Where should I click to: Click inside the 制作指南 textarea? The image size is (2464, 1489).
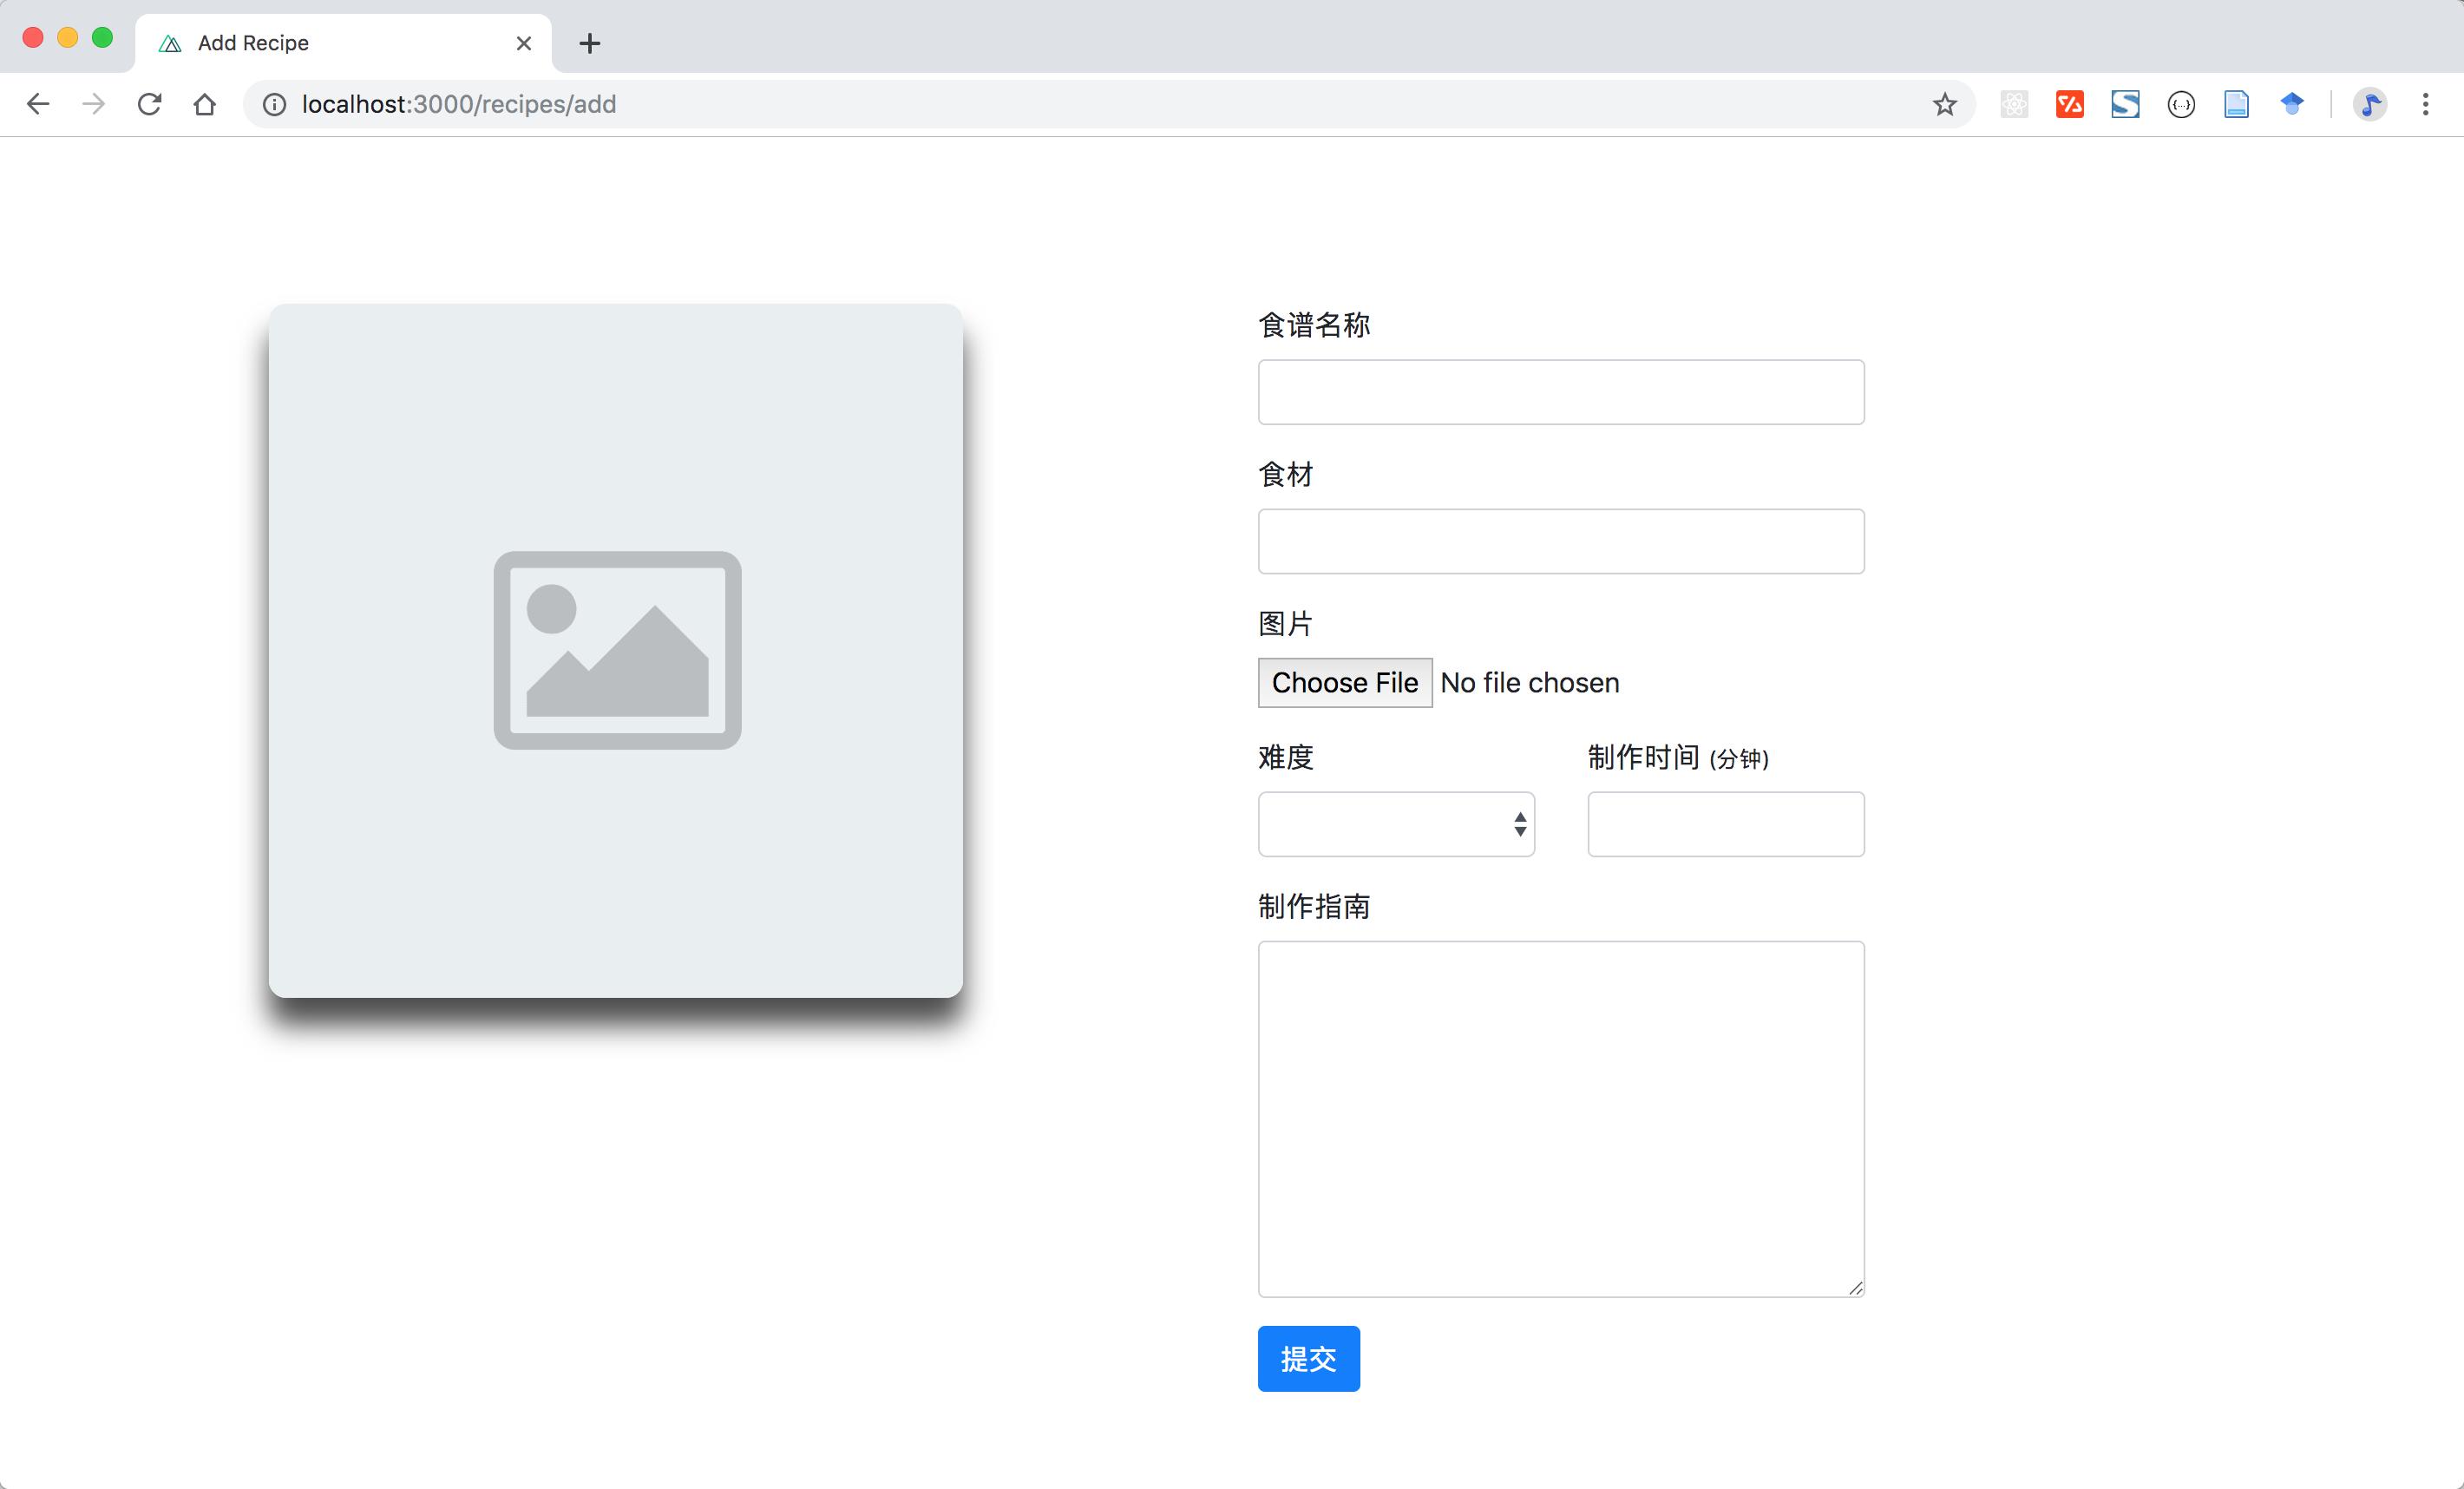click(x=1560, y=1118)
